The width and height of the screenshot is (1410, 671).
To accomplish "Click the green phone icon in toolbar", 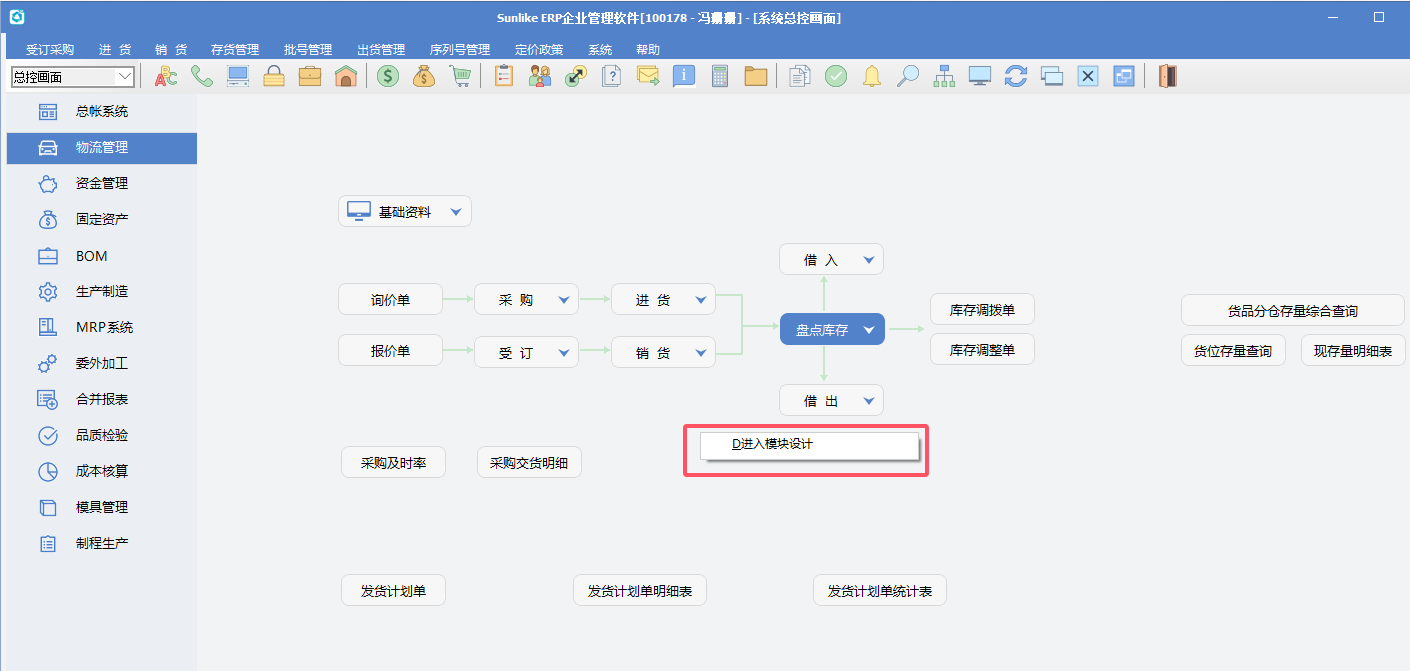I will pos(202,76).
